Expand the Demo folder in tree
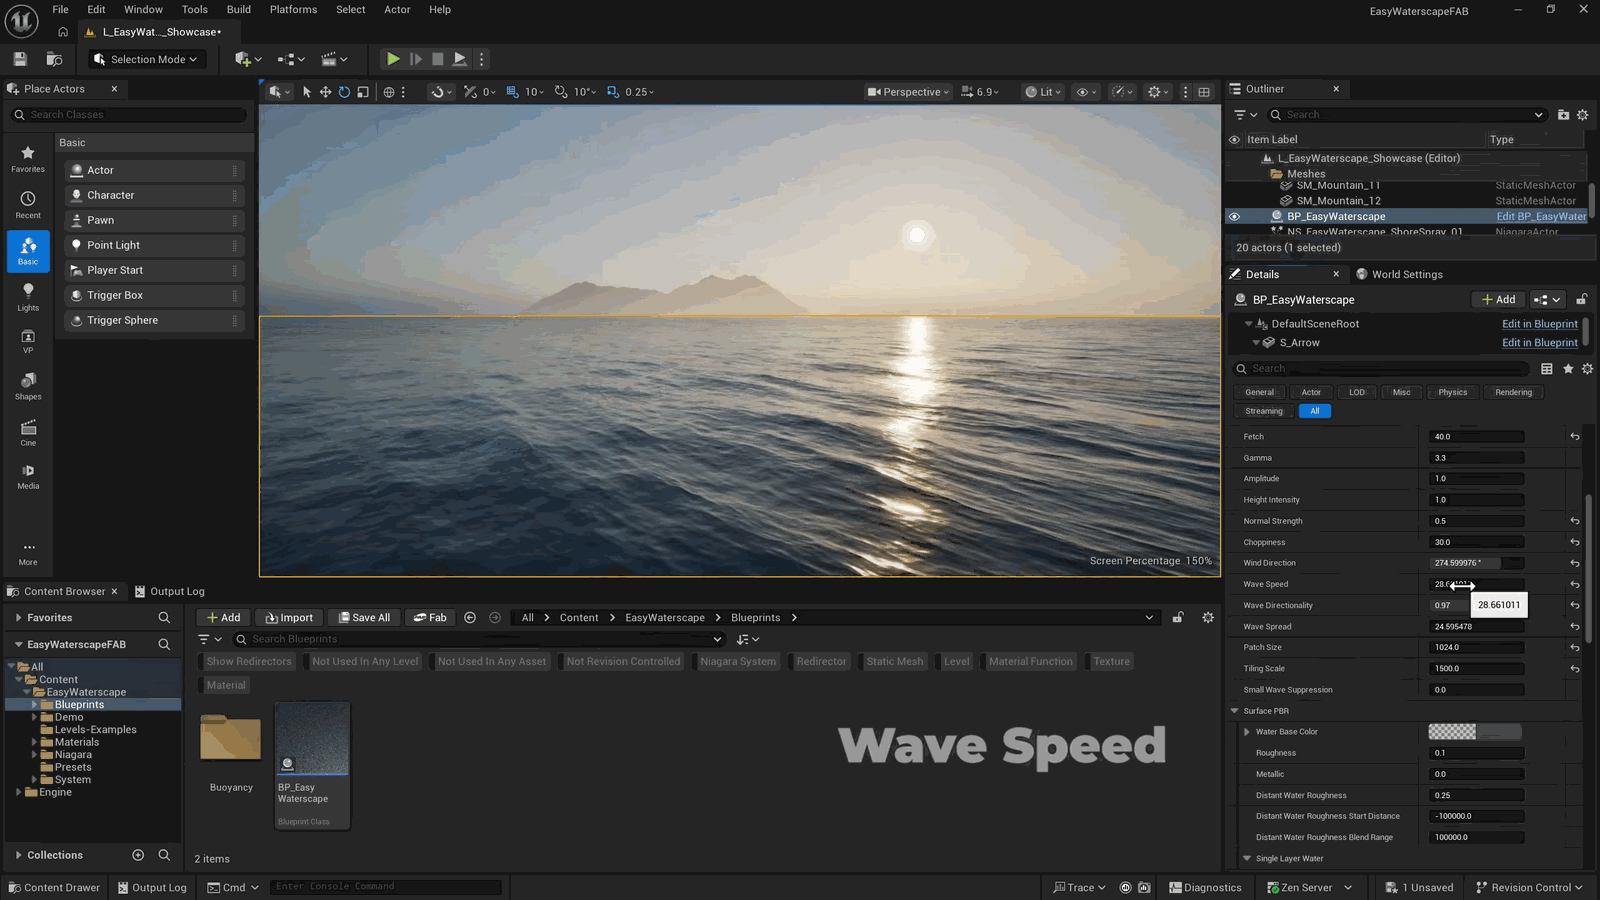The height and width of the screenshot is (900, 1600). click(x=34, y=717)
